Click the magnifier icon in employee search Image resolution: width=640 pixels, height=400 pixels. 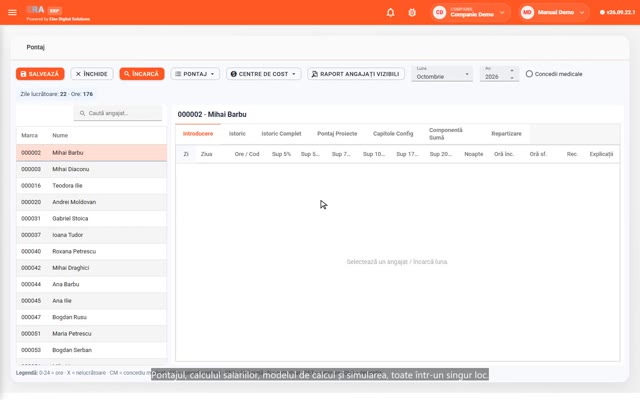[x=82, y=113]
